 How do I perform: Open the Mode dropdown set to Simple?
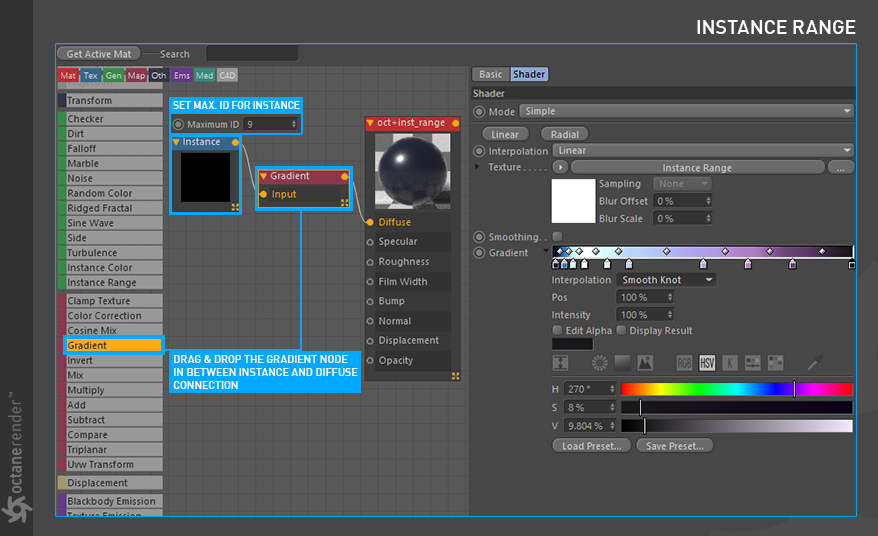685,112
